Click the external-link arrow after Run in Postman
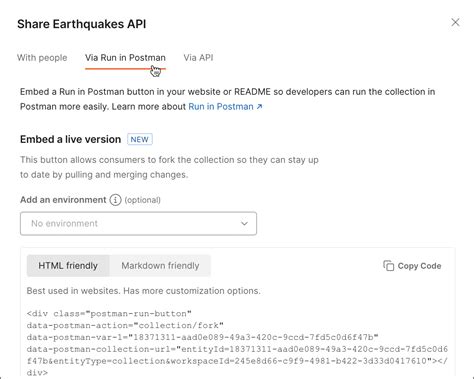Image resolution: width=474 pixels, height=379 pixels. click(x=259, y=107)
